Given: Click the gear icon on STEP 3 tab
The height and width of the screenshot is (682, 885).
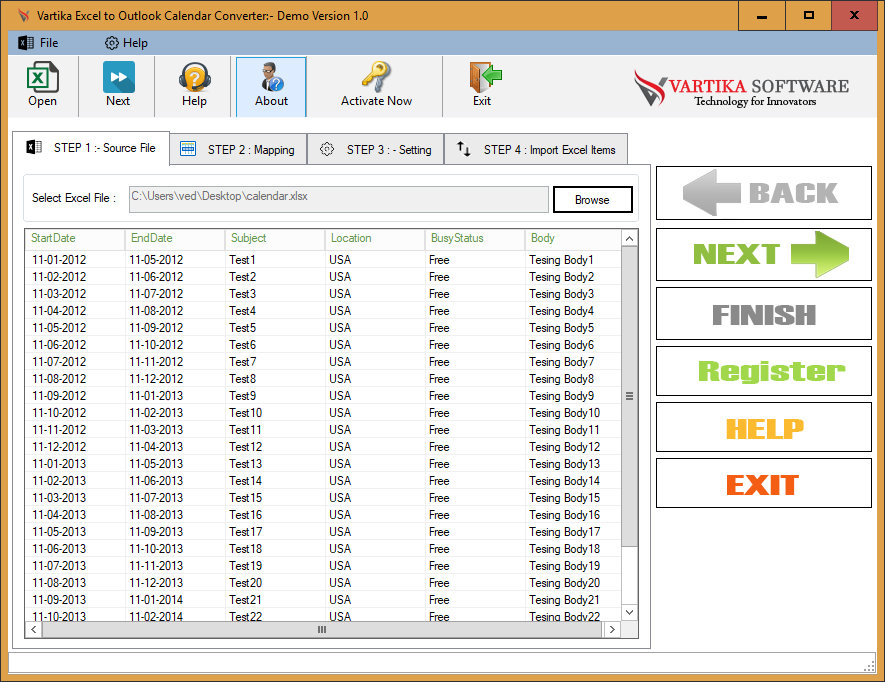Looking at the screenshot, I should point(327,149).
